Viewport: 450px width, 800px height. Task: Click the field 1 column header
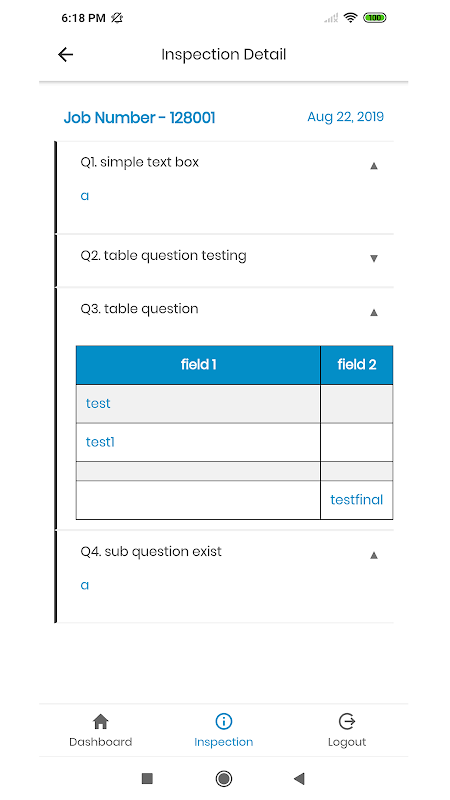click(198, 365)
